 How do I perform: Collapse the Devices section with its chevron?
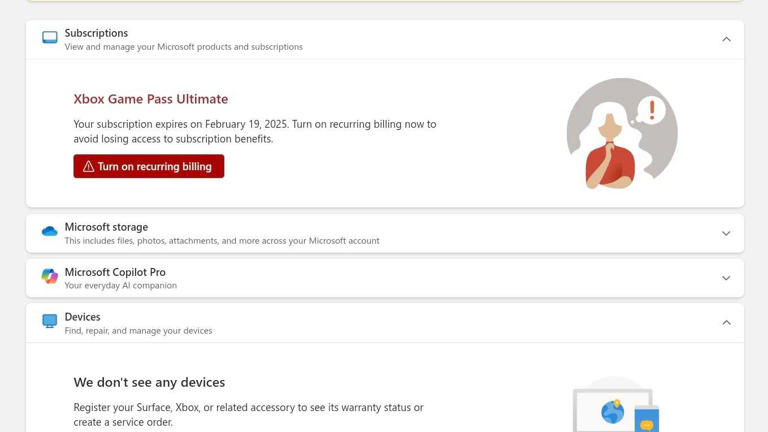(x=726, y=322)
